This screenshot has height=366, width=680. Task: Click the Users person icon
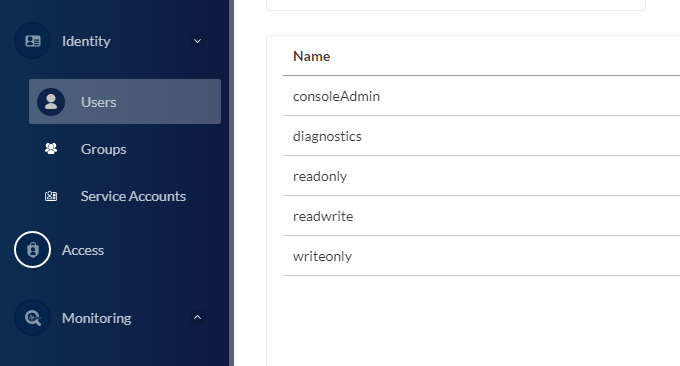coord(51,102)
